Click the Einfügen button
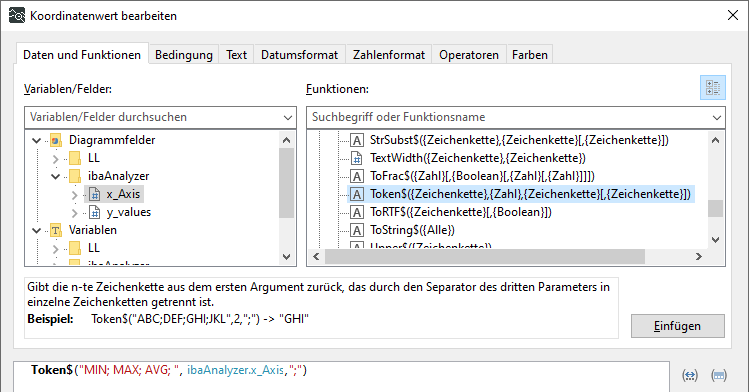 pos(677,326)
